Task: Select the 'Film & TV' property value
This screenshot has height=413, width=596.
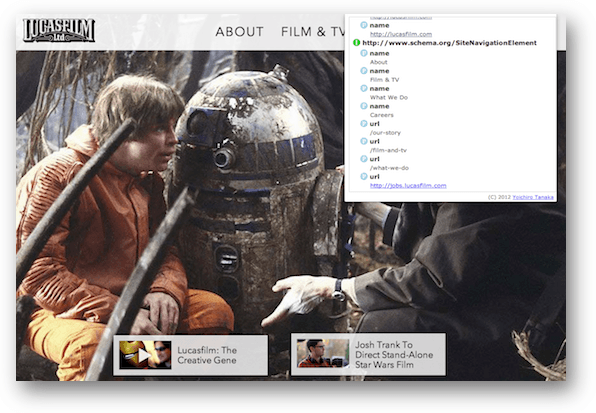Action: 384,79
